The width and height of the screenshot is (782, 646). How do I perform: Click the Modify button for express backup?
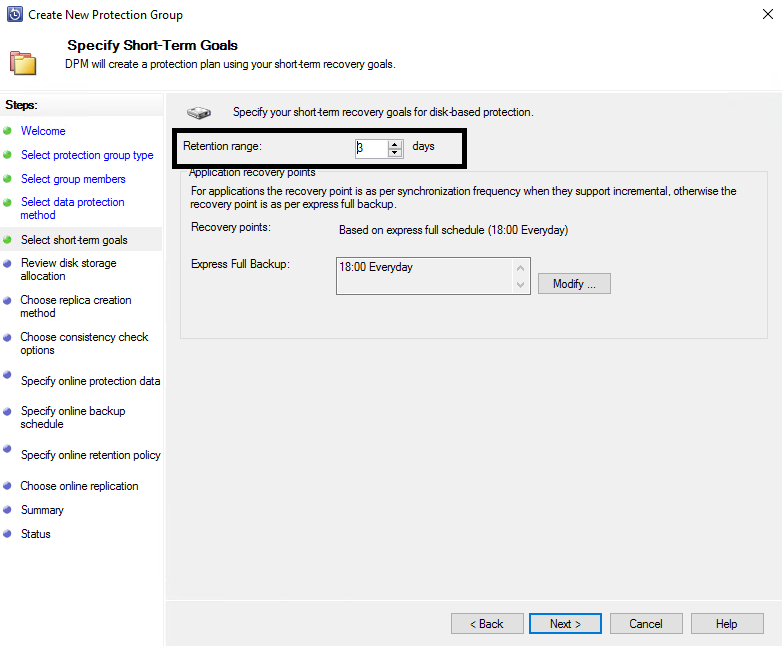coord(574,284)
